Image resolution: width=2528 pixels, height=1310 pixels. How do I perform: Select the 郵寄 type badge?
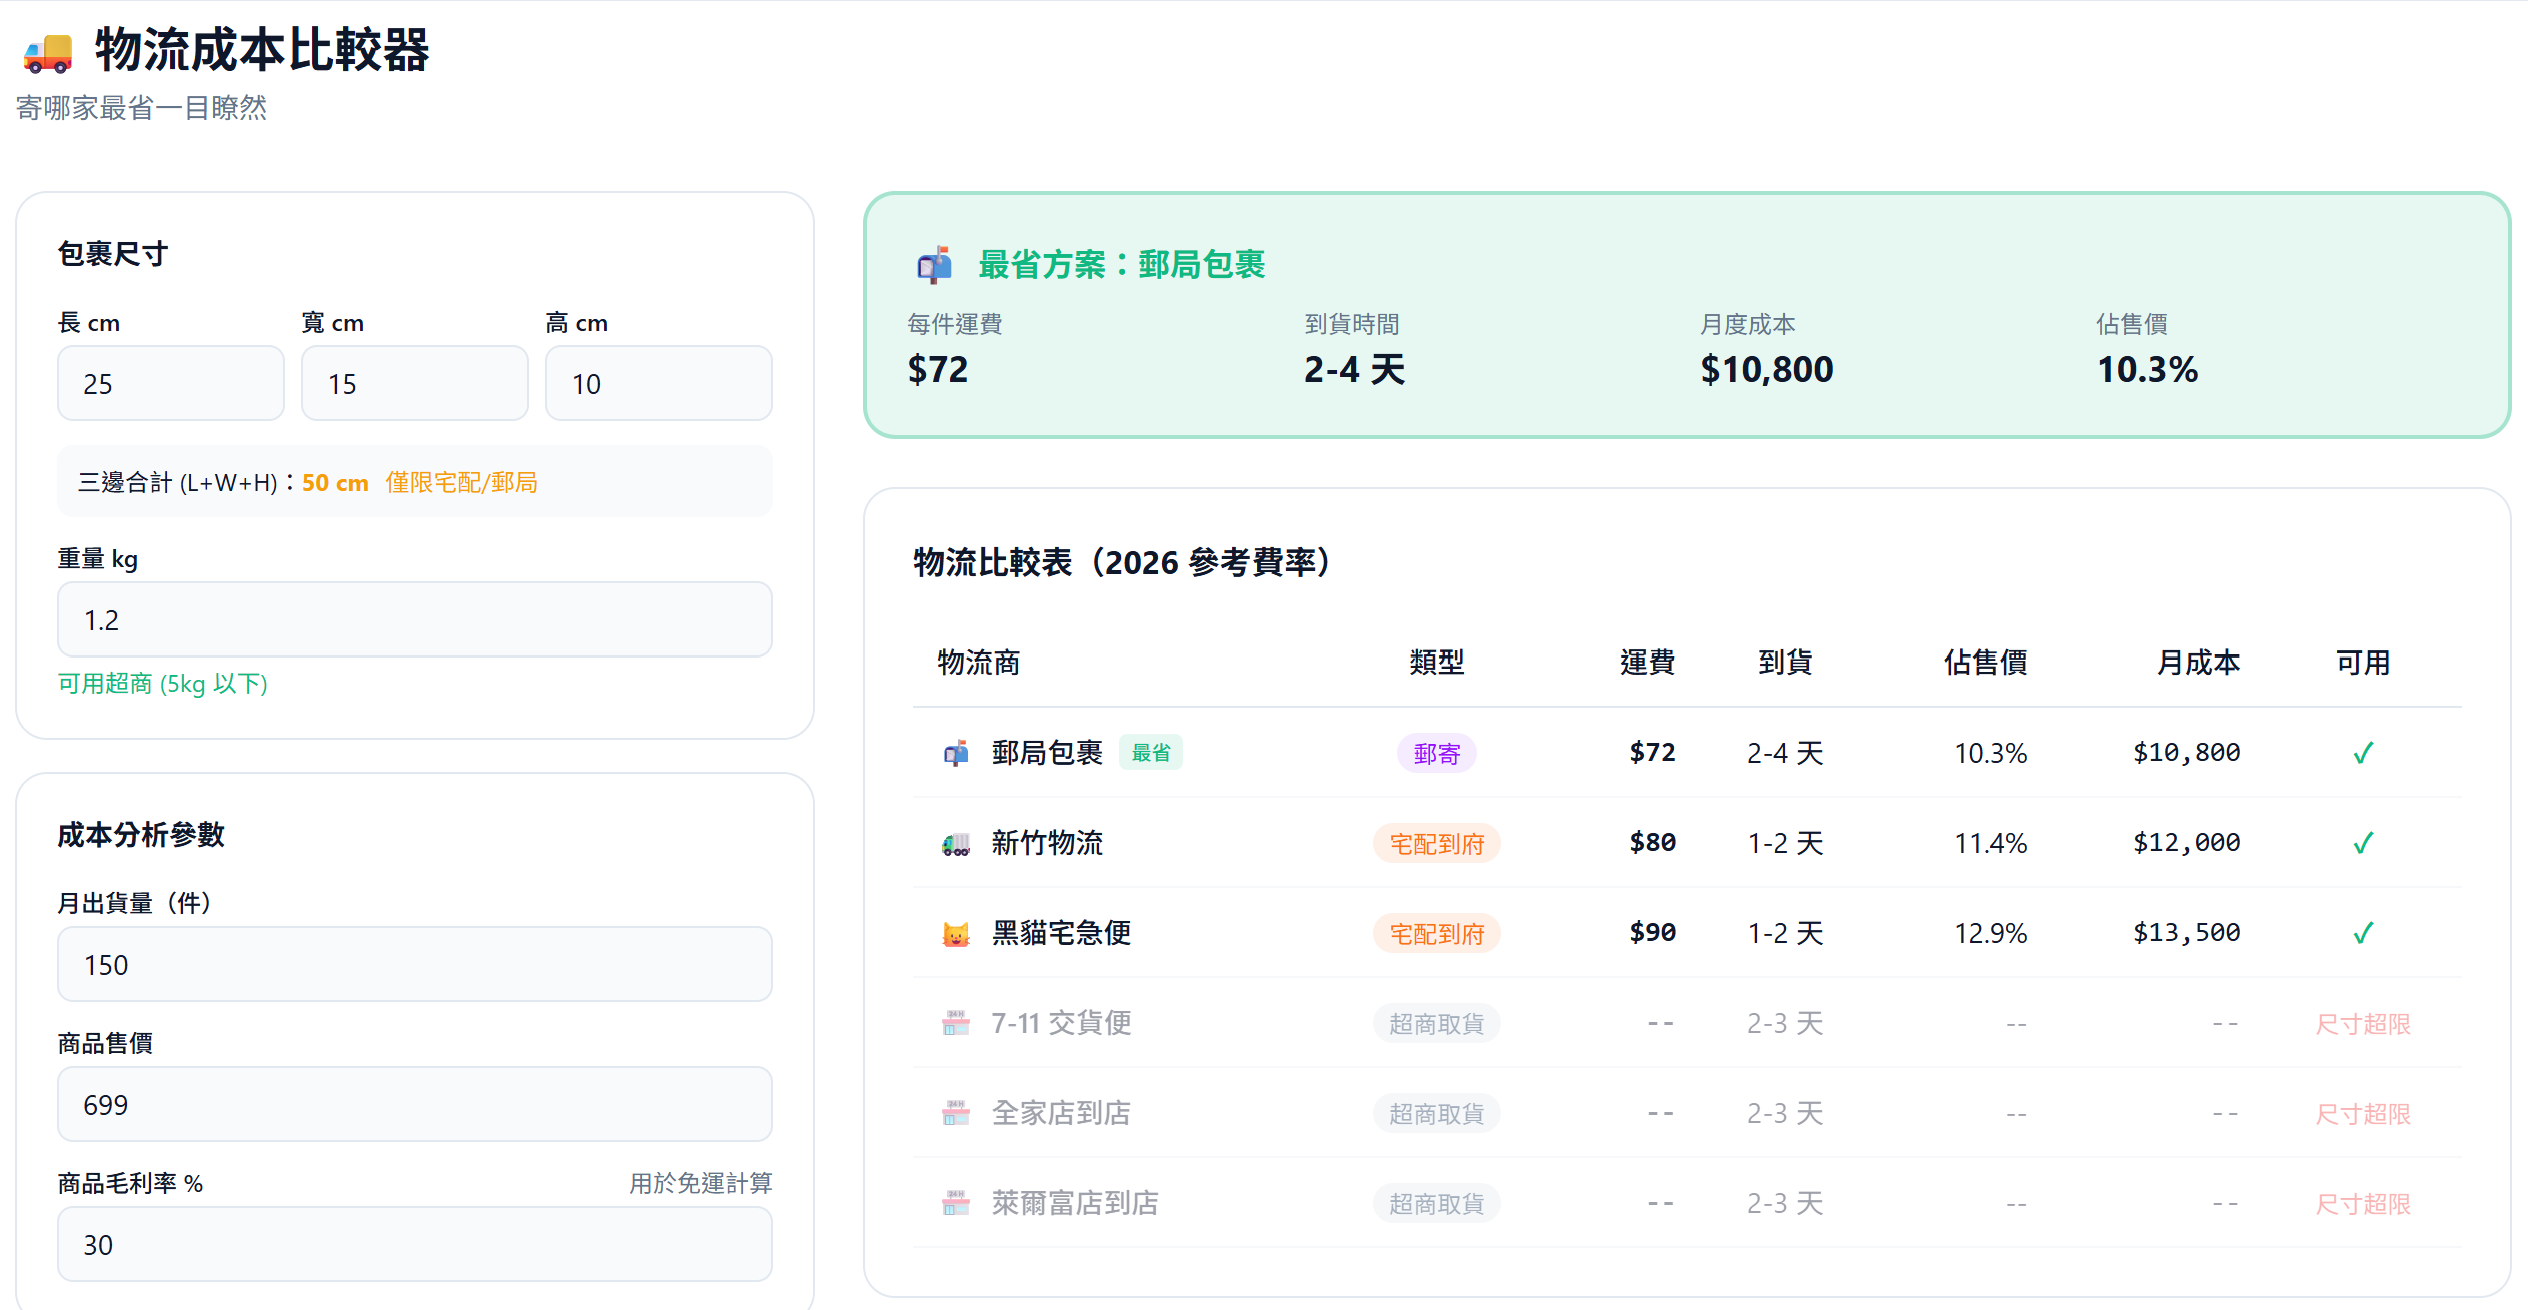pyautogui.click(x=1436, y=752)
